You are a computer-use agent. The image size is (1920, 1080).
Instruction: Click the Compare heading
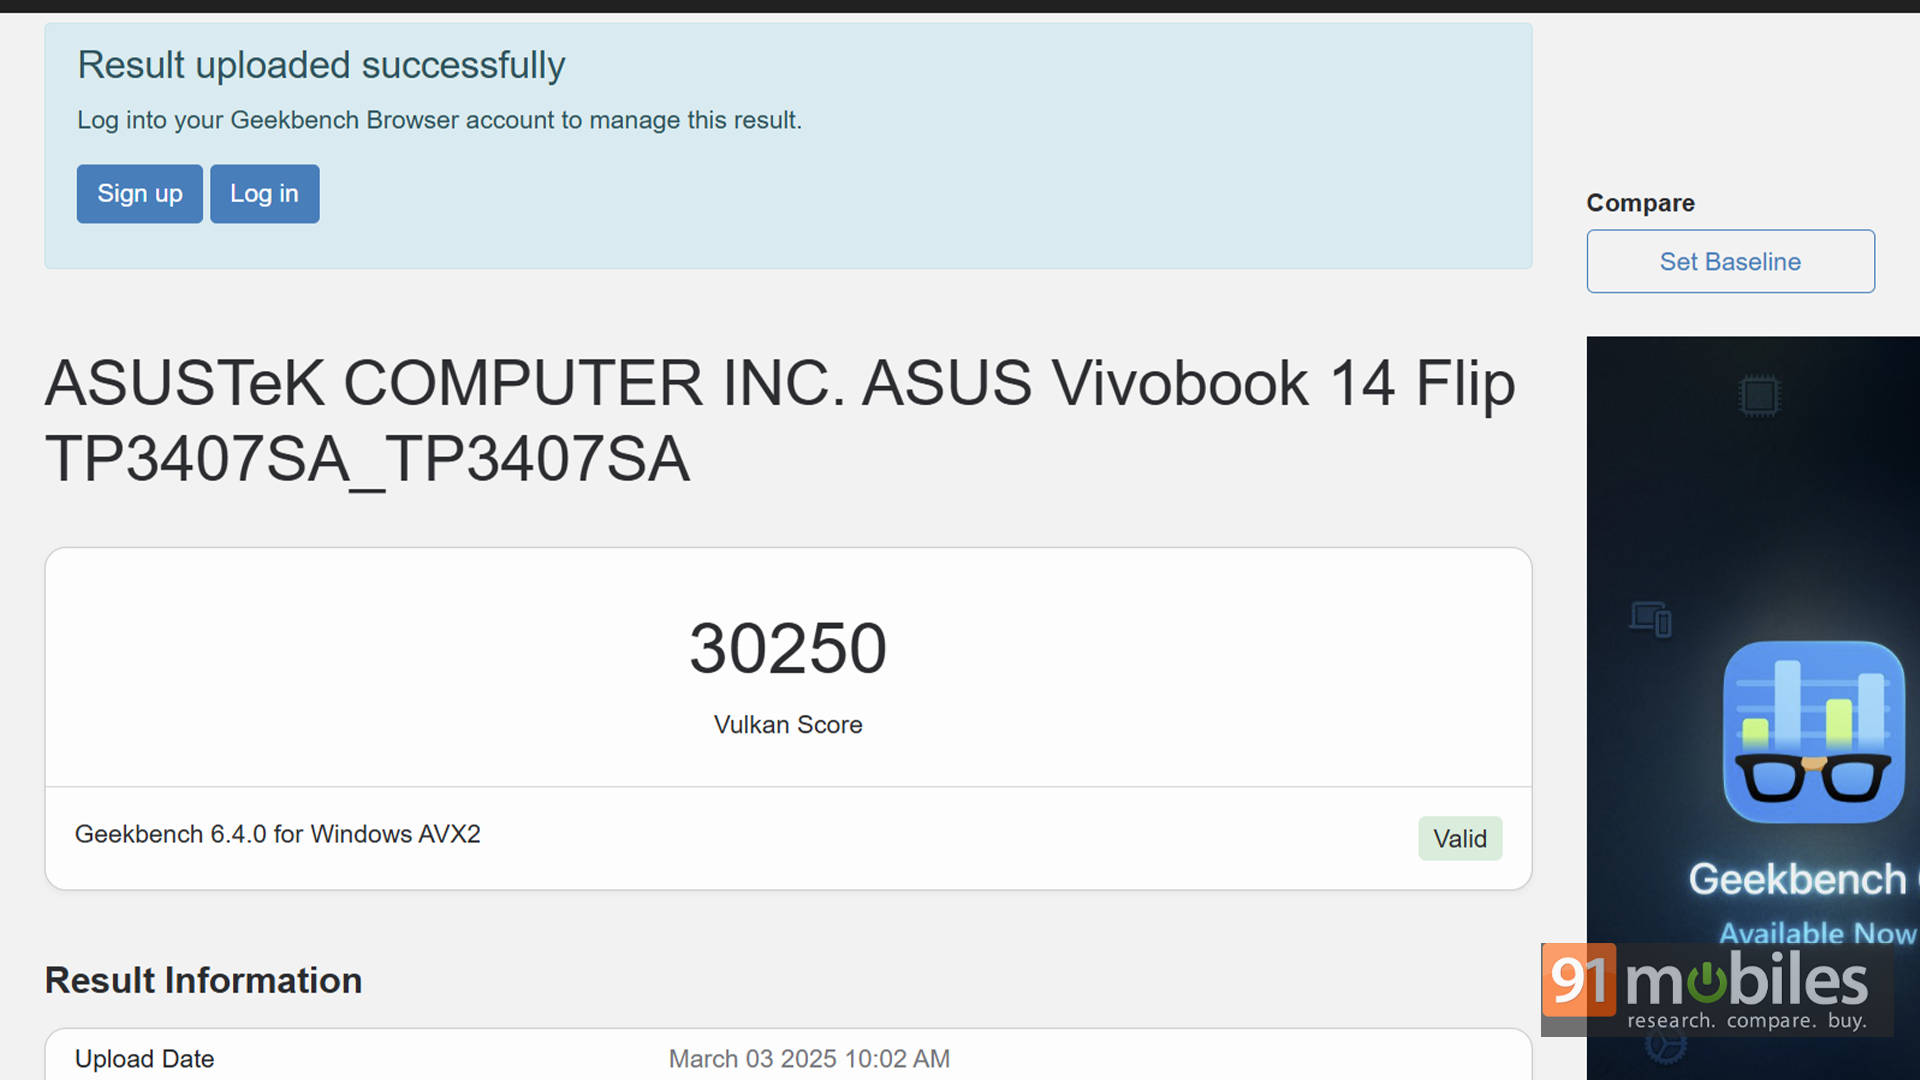click(1640, 203)
